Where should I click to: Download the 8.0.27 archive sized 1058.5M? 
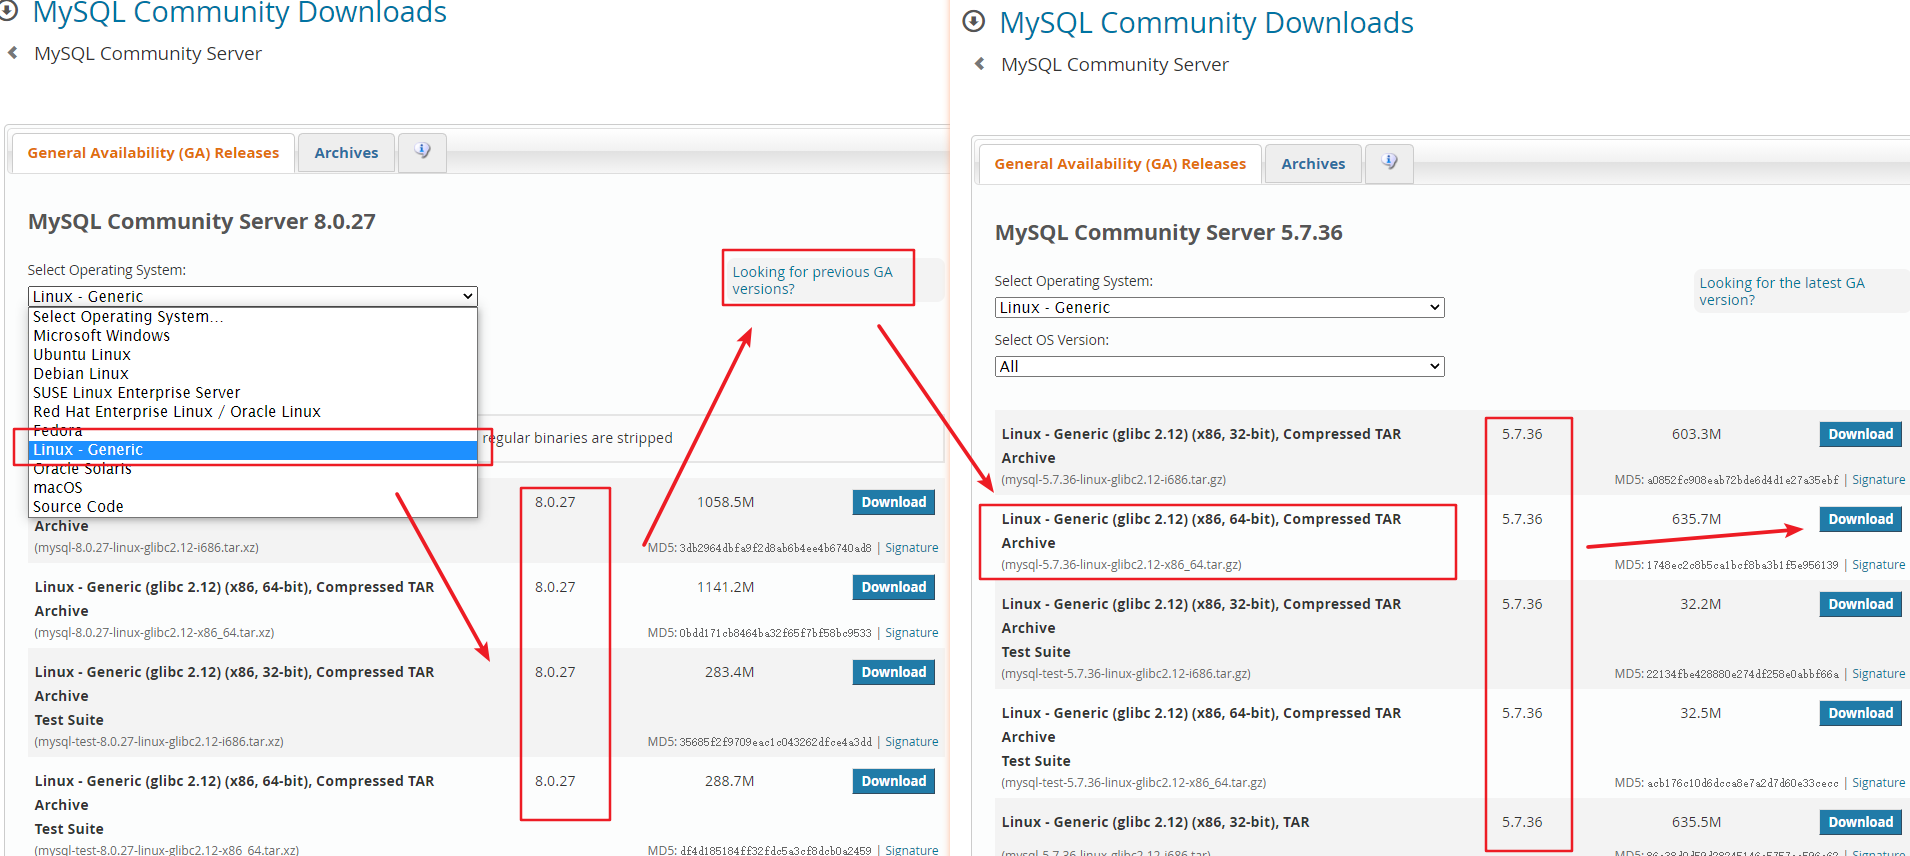[893, 502]
